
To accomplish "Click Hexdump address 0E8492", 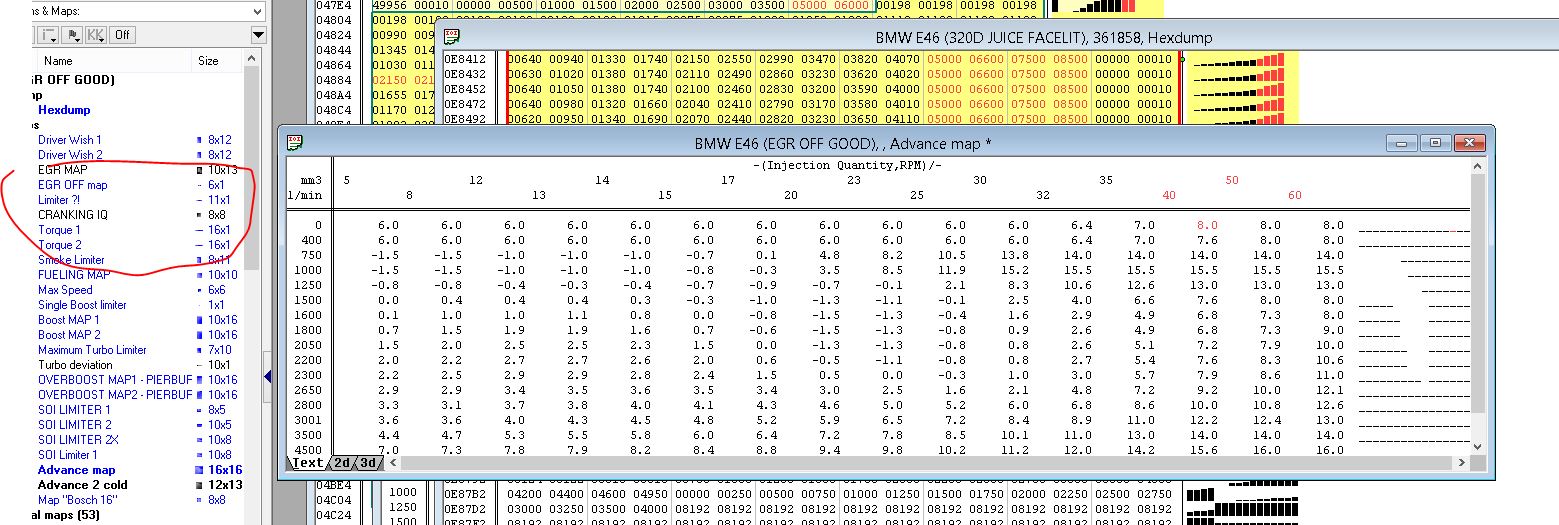I will coord(467,118).
